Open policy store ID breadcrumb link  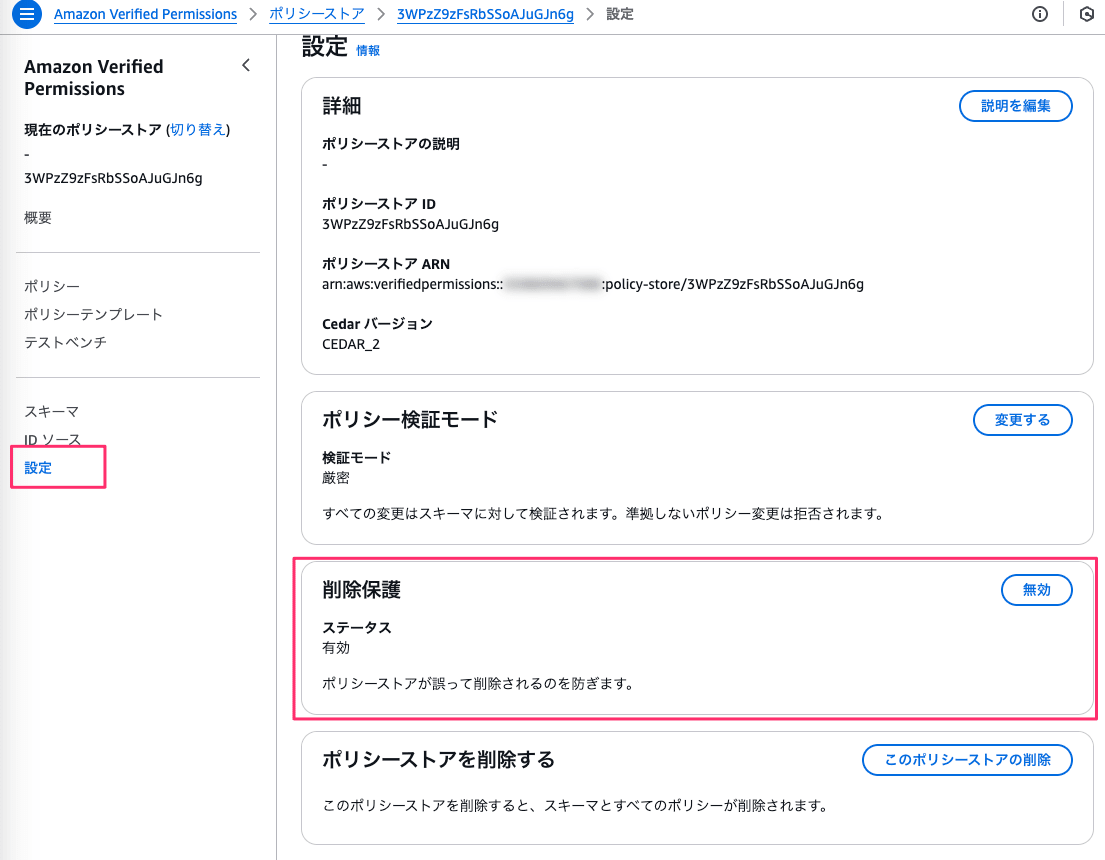[485, 14]
